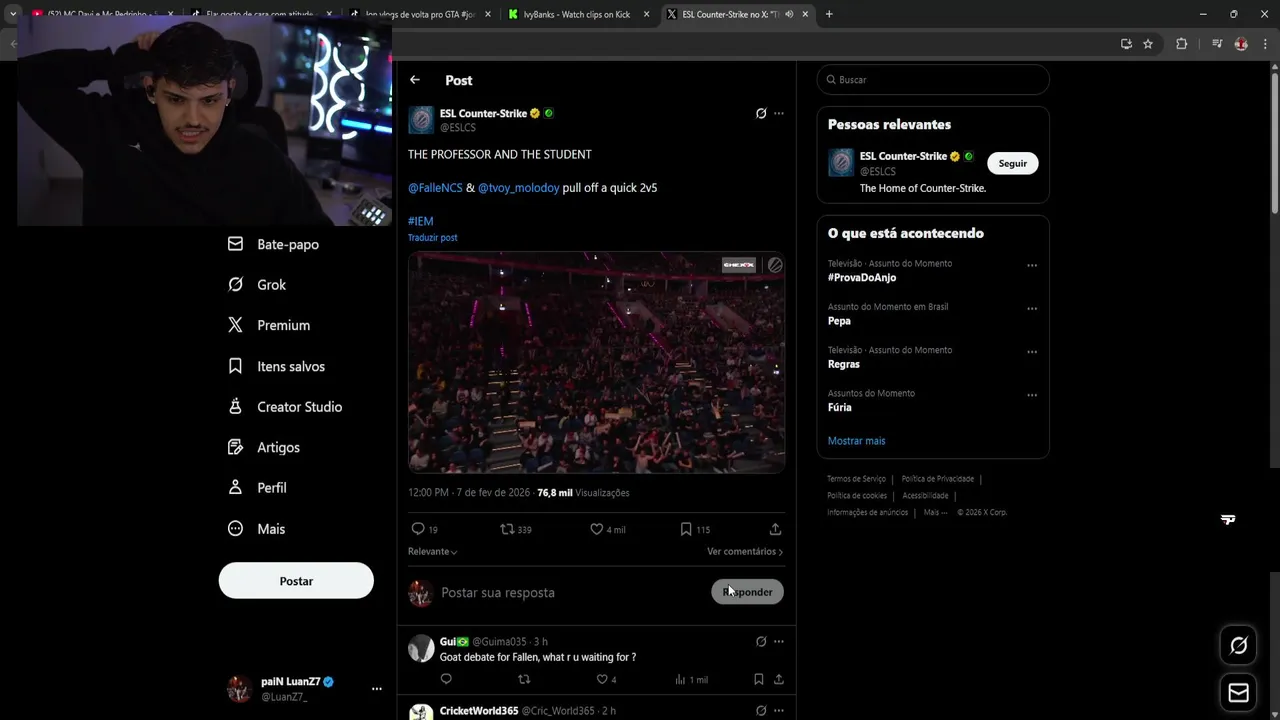Click the Postar button
1280x720 pixels.
pos(296,581)
